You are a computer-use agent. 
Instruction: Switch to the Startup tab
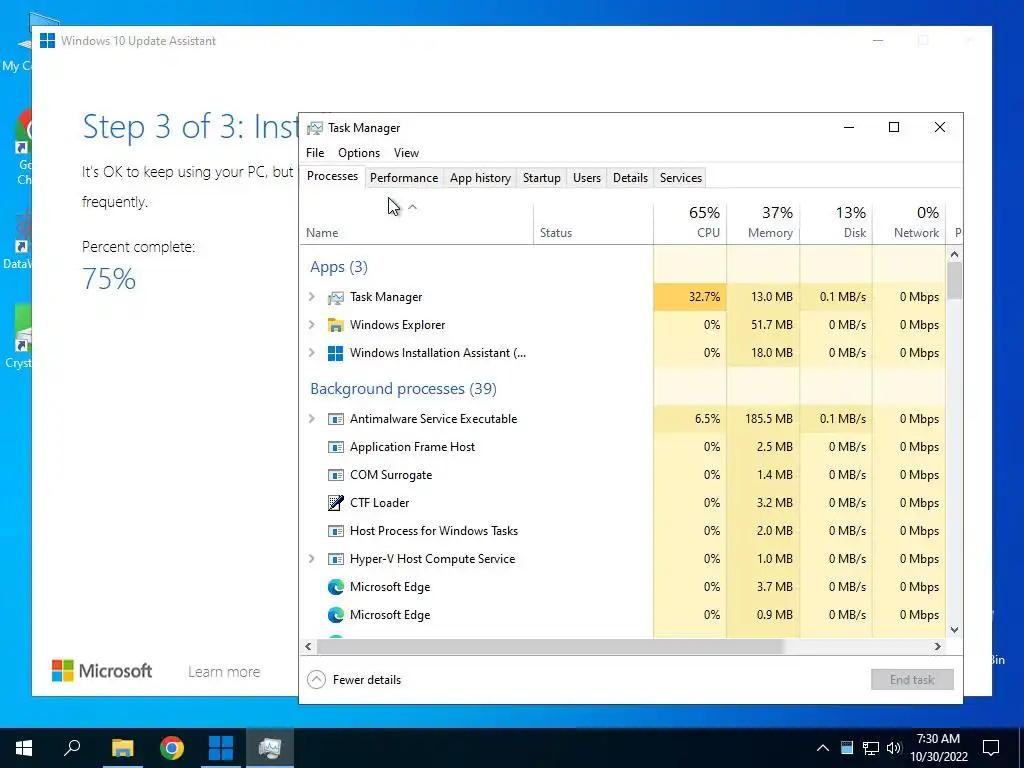[541, 178]
